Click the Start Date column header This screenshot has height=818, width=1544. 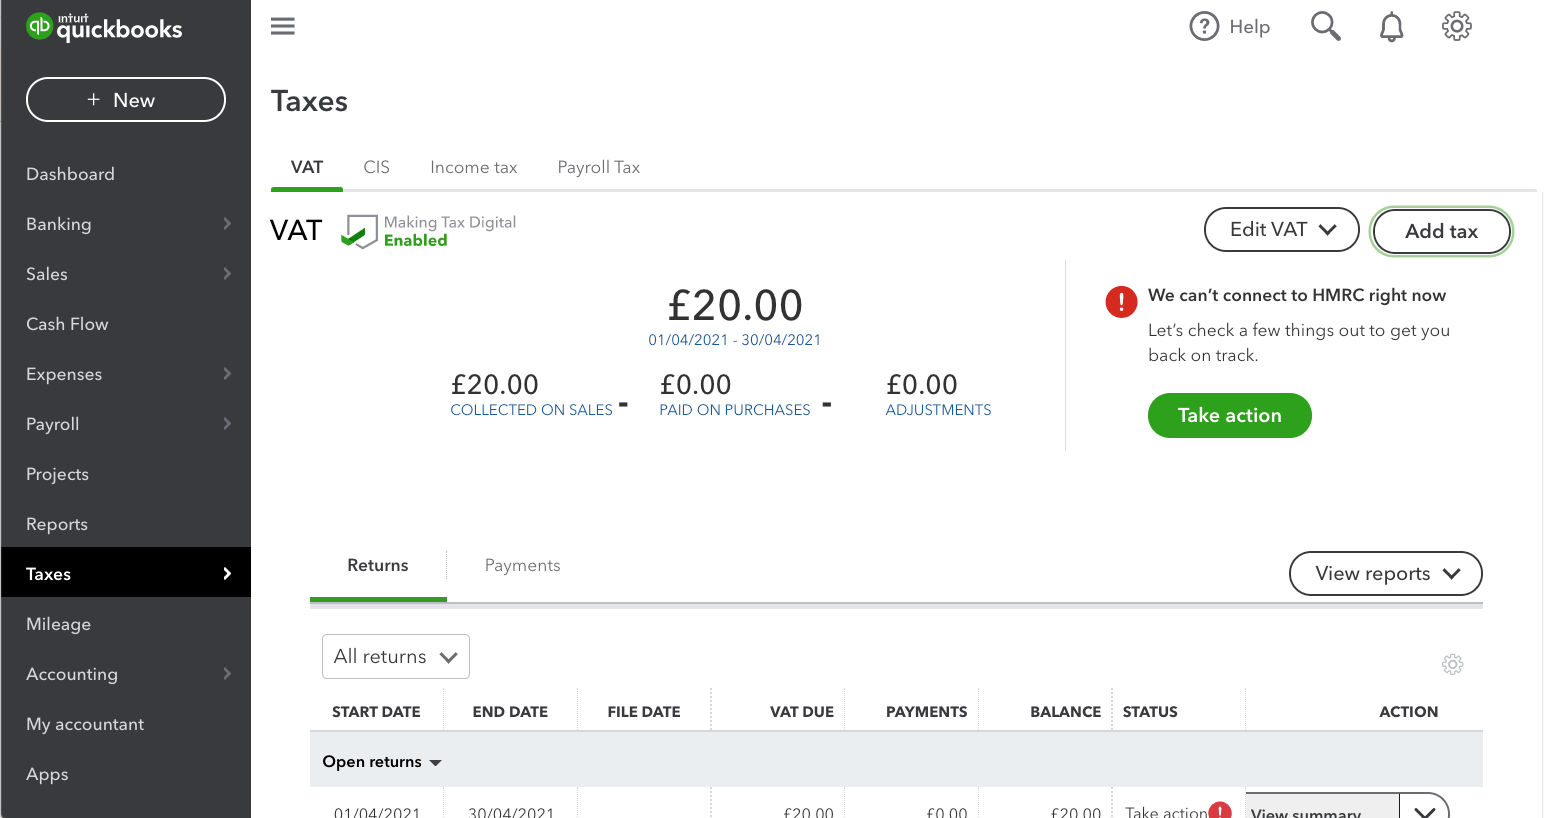click(376, 712)
